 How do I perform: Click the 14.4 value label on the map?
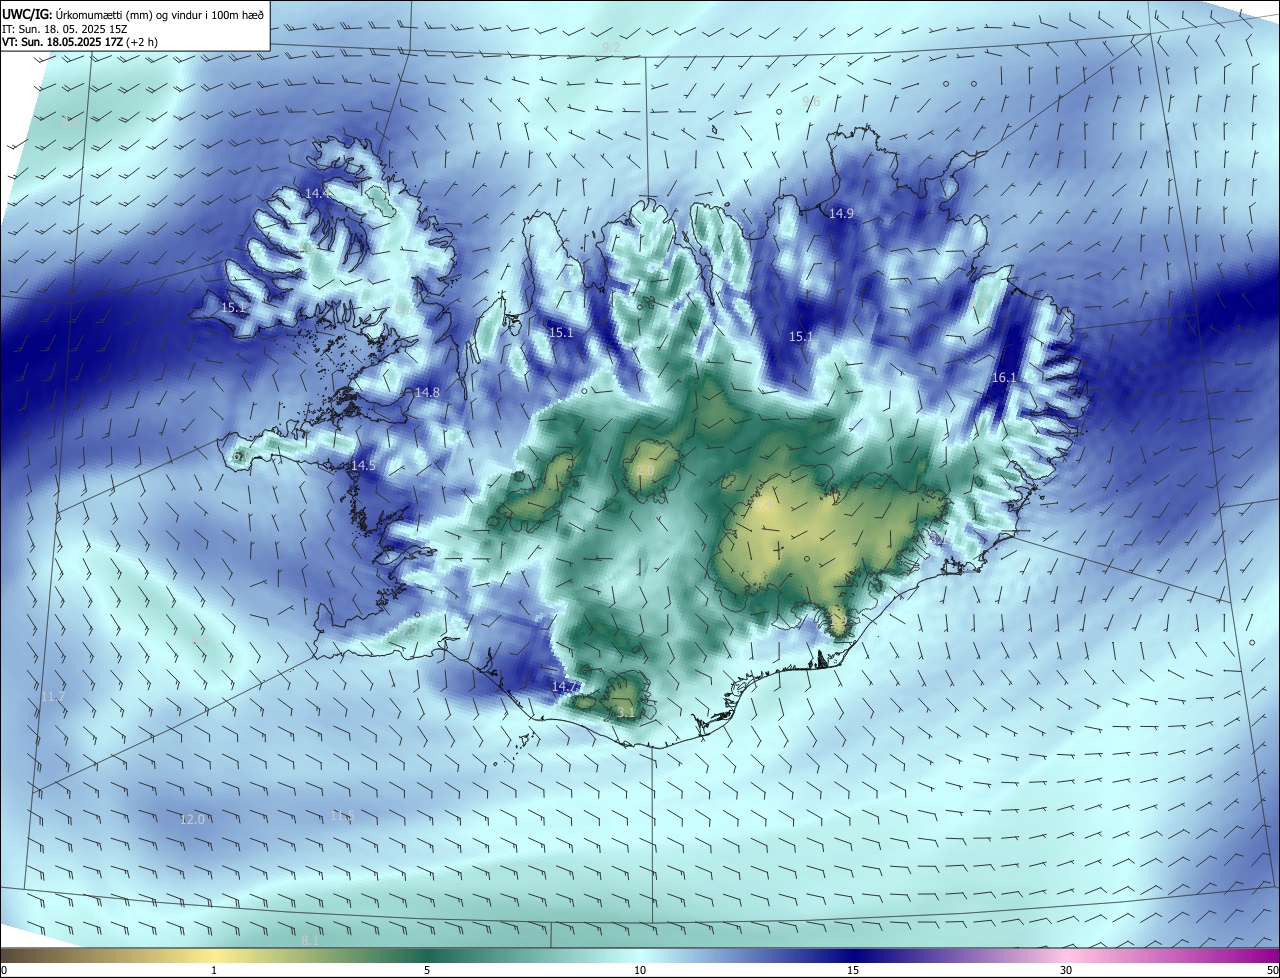click(x=316, y=193)
